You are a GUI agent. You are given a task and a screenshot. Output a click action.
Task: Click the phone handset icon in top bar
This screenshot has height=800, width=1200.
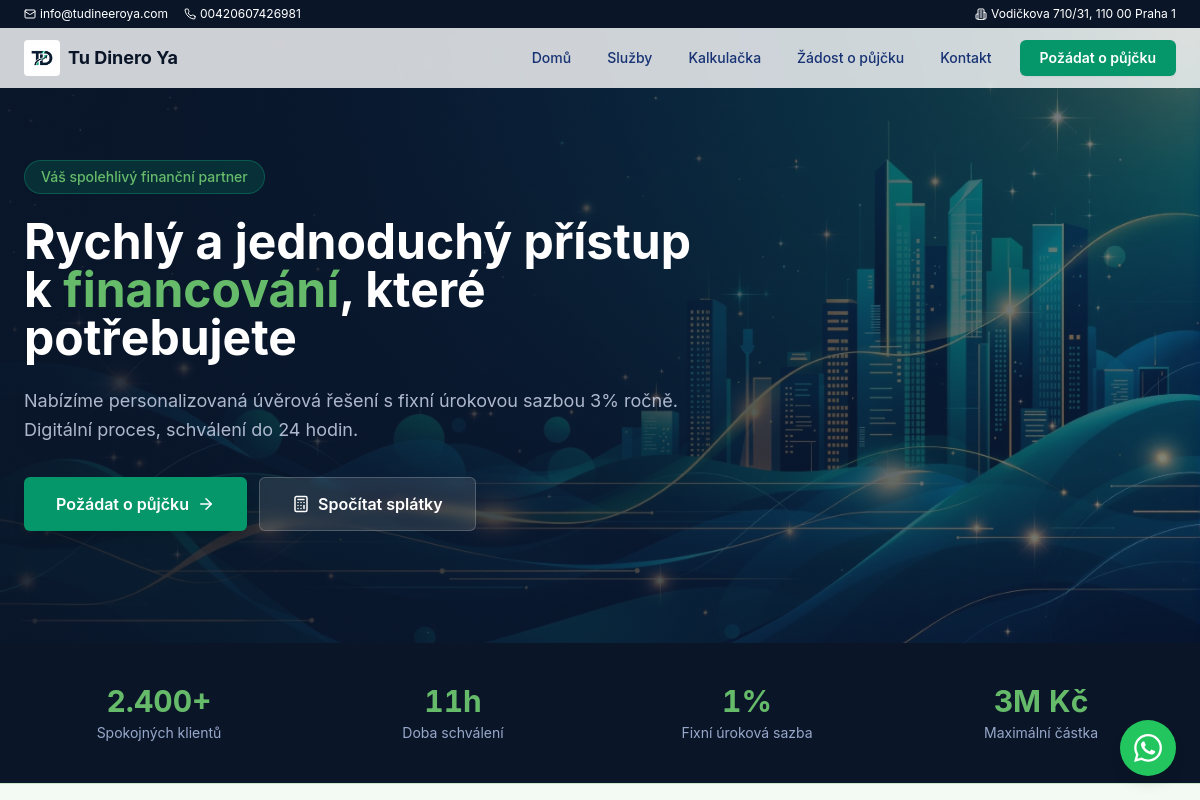(190, 14)
